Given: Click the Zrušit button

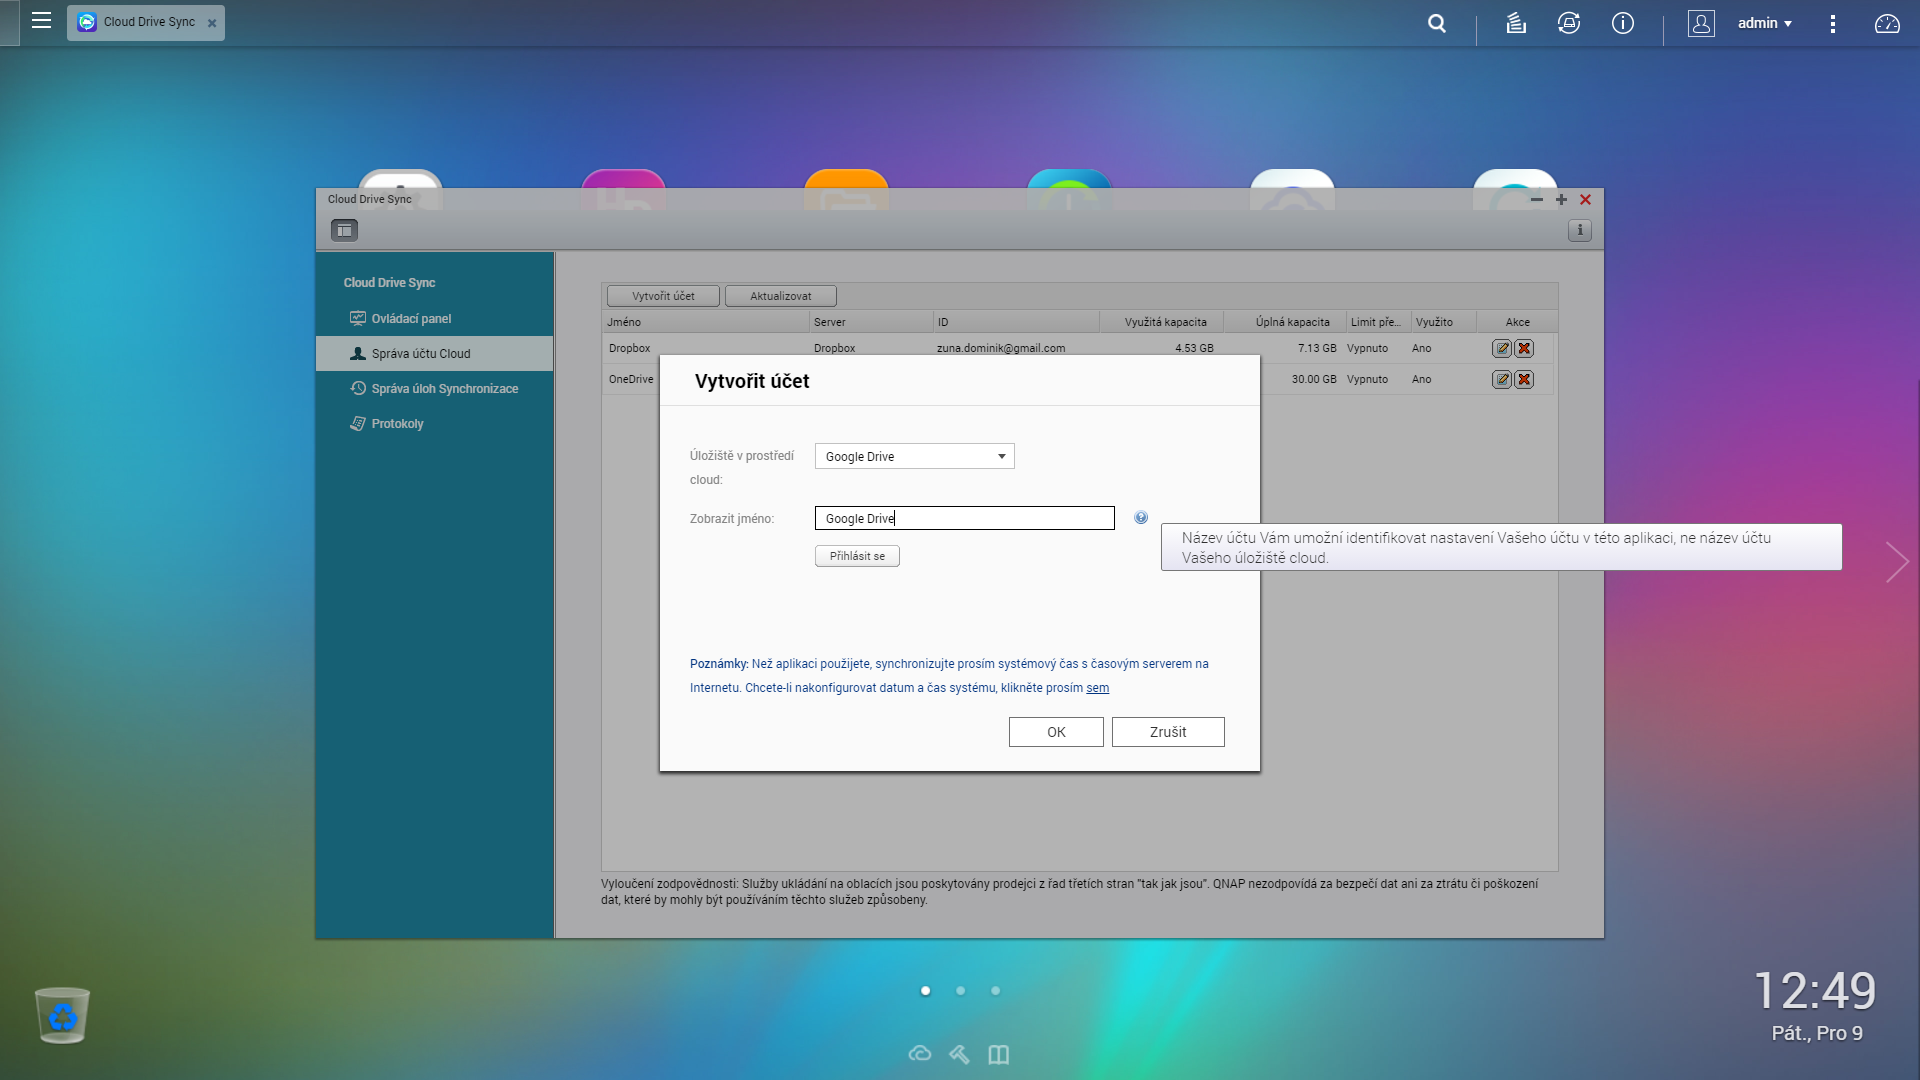Looking at the screenshot, I should tap(1167, 732).
